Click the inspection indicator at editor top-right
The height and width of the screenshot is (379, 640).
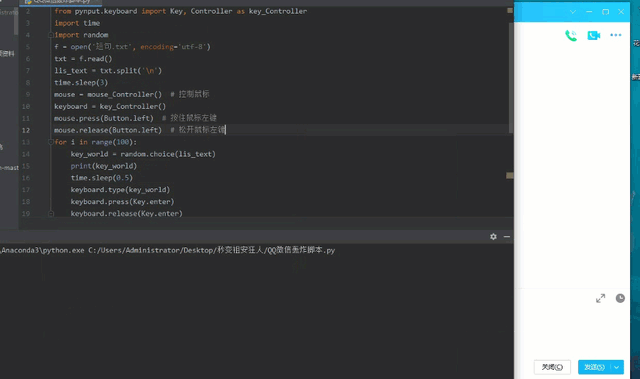tap(510, 10)
